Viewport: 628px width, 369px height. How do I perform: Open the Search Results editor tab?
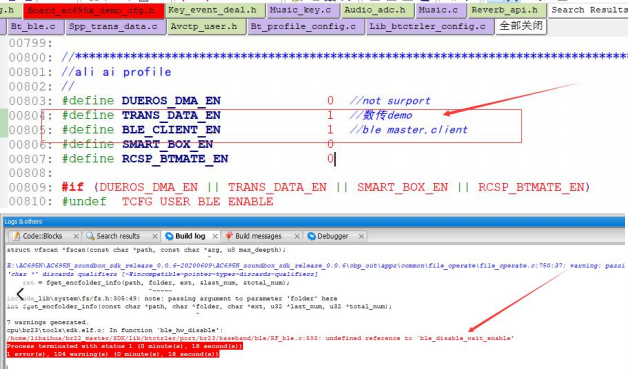coord(588,10)
